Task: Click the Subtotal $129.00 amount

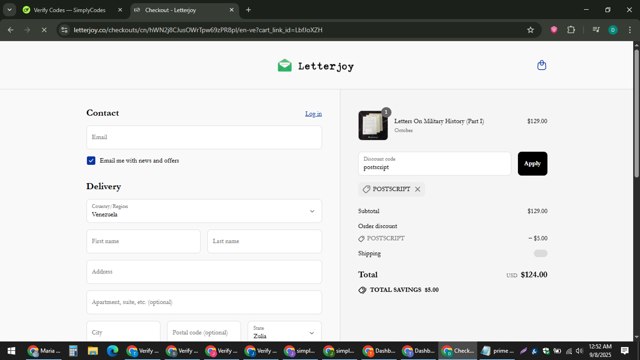Action: click(537, 211)
